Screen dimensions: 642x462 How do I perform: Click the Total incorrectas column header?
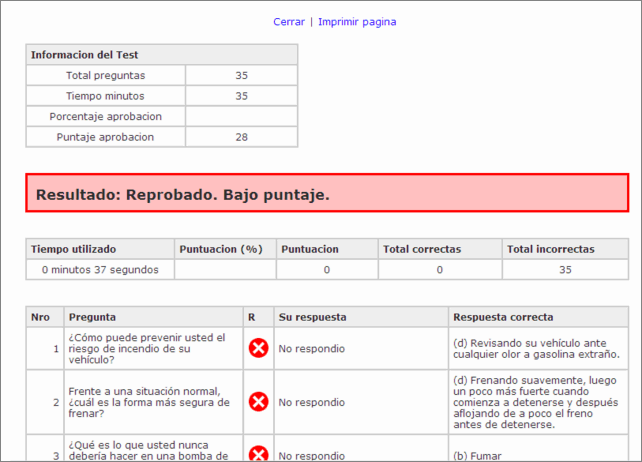pyautogui.click(x=551, y=249)
